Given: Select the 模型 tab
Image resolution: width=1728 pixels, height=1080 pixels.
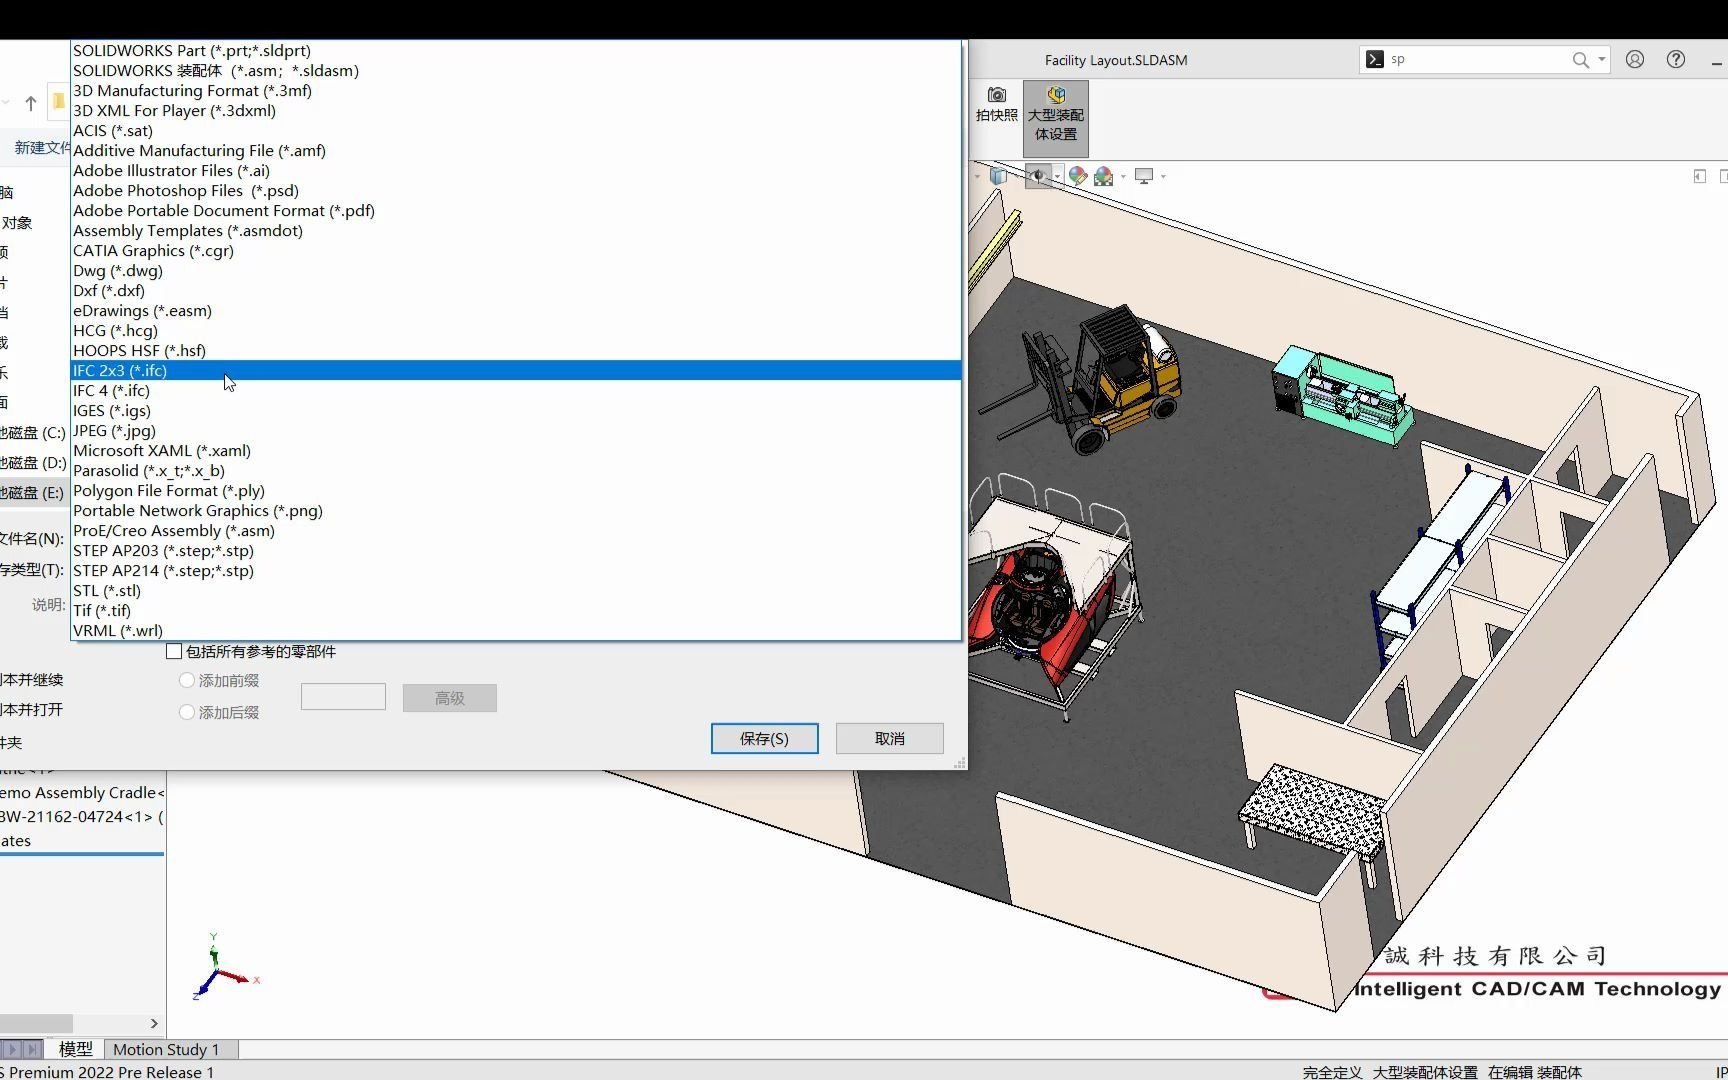Looking at the screenshot, I should tap(75, 1049).
